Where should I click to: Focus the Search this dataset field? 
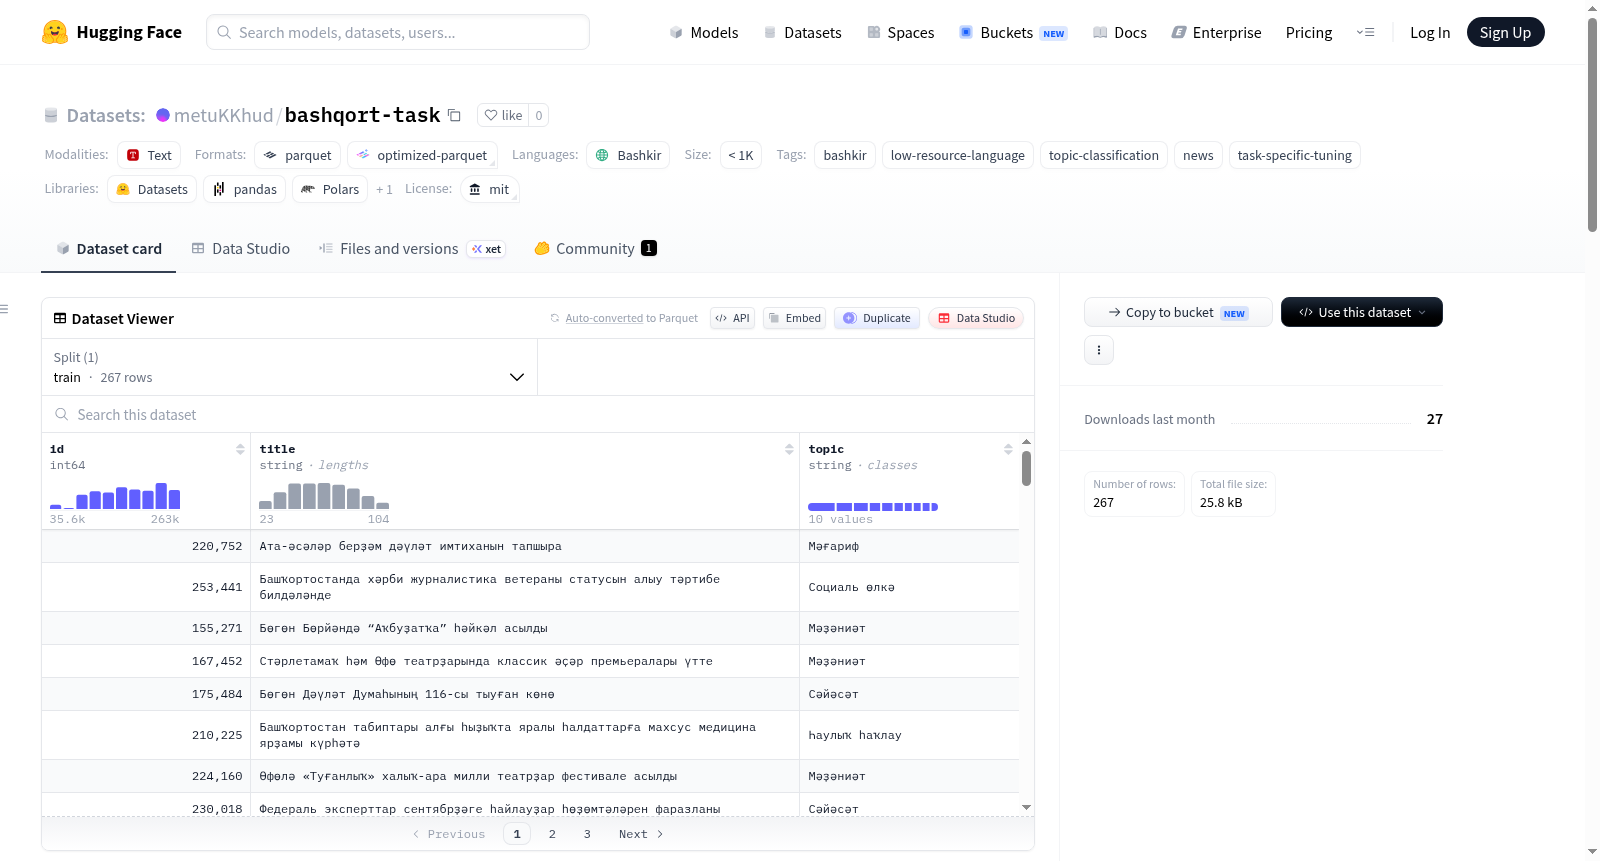coord(538,414)
